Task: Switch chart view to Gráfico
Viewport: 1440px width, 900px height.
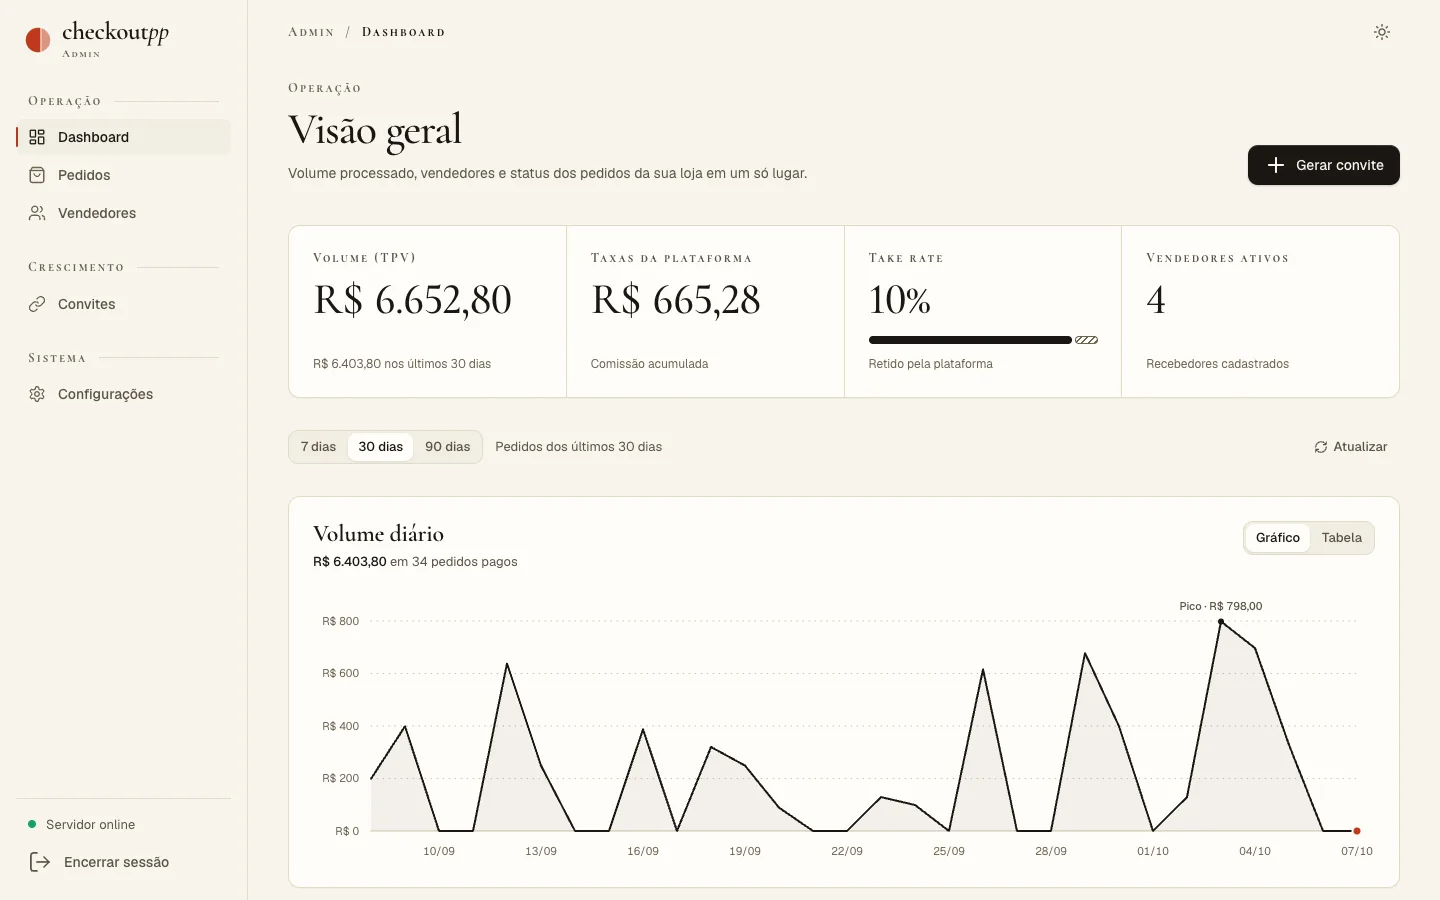Action: coord(1278,538)
